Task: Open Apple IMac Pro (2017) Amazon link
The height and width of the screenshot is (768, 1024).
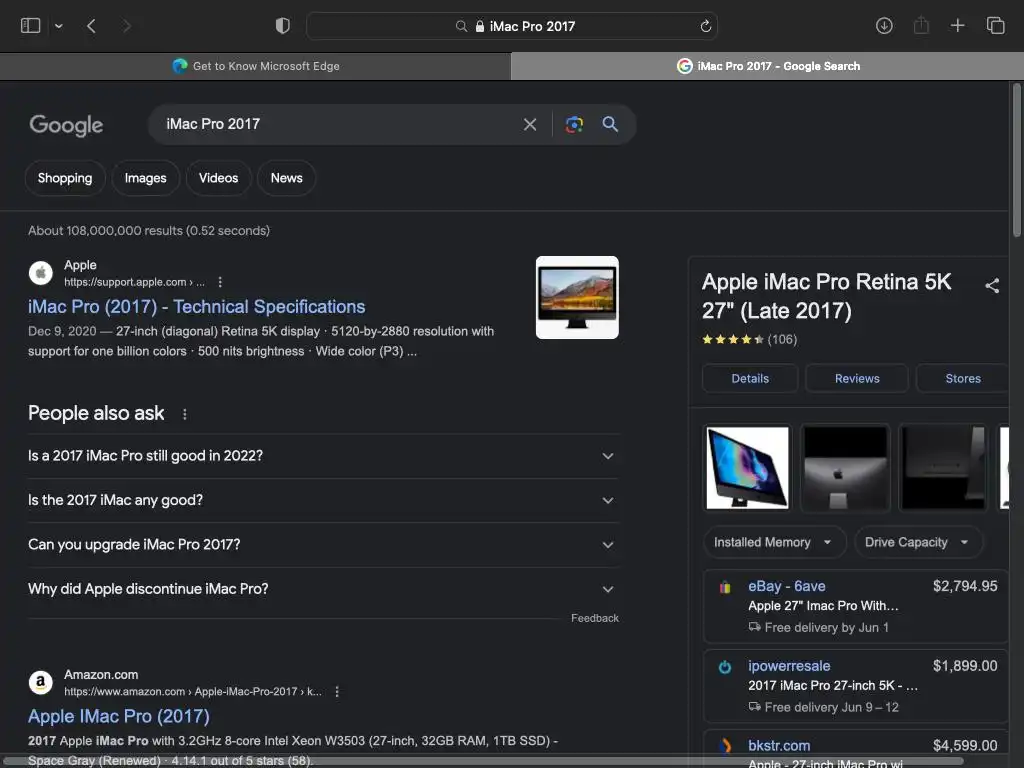Action: [x=119, y=716]
